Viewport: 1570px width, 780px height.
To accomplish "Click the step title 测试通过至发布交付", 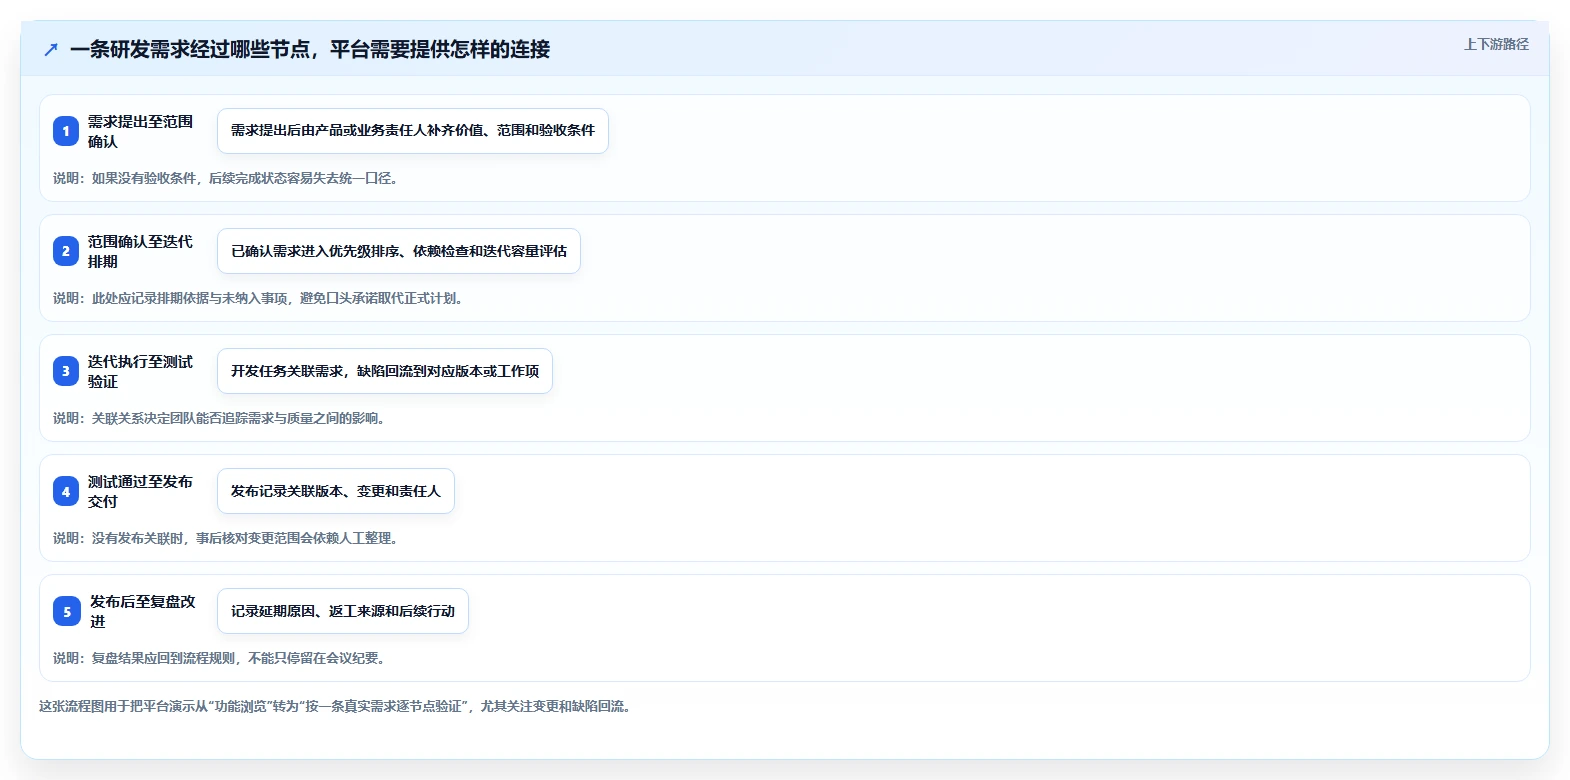I will point(140,491).
